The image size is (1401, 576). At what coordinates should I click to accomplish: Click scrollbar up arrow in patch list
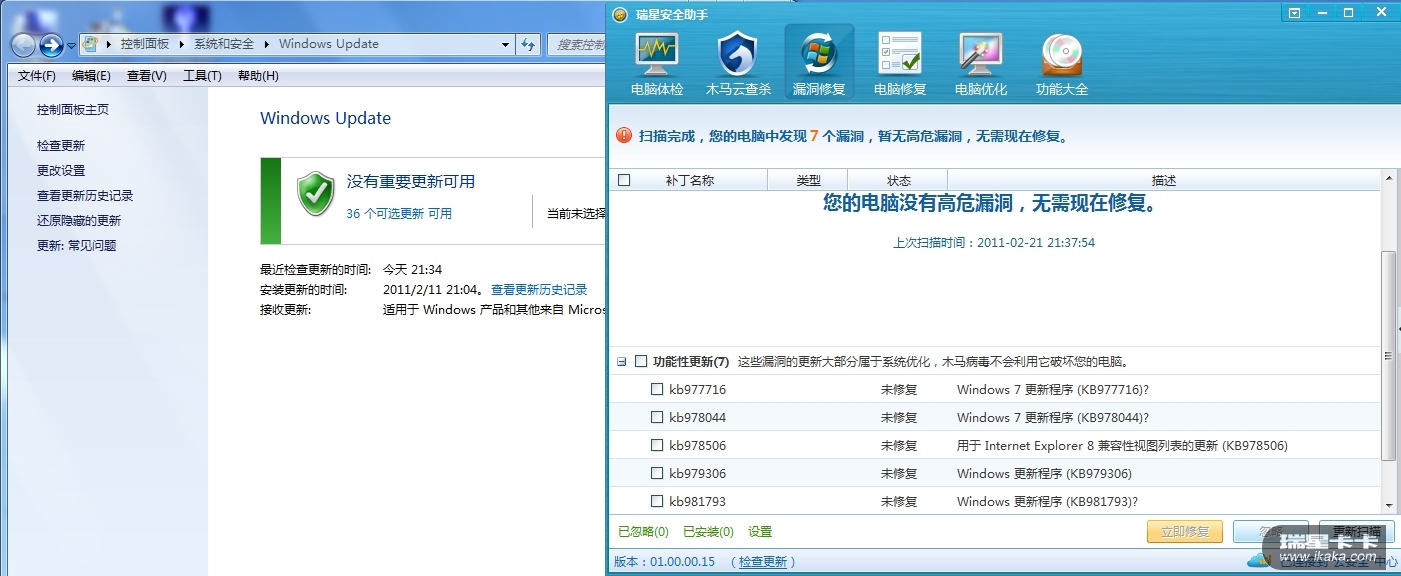coord(1388,178)
